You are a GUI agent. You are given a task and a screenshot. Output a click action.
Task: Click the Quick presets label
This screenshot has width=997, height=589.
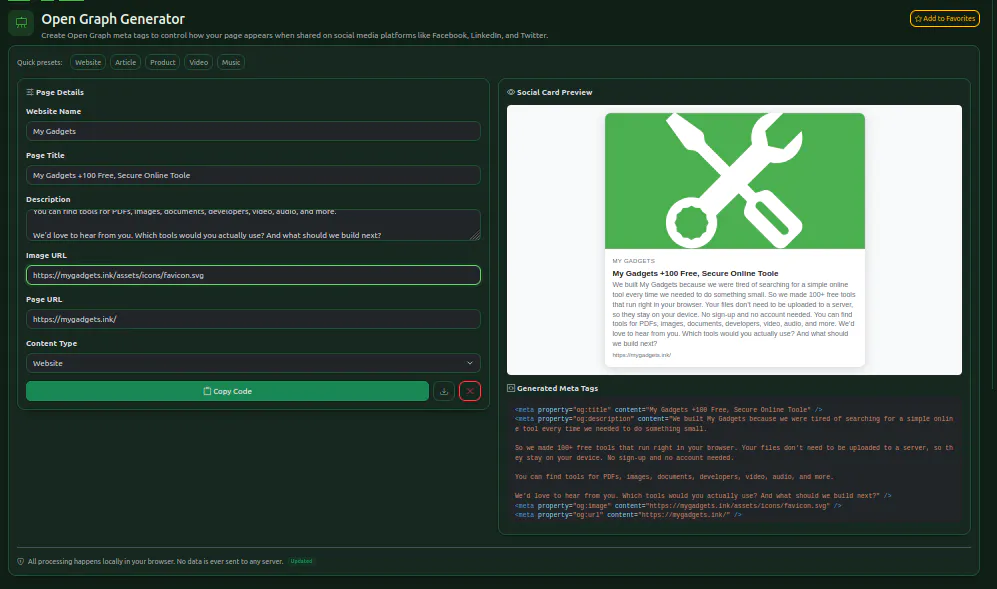coord(39,62)
